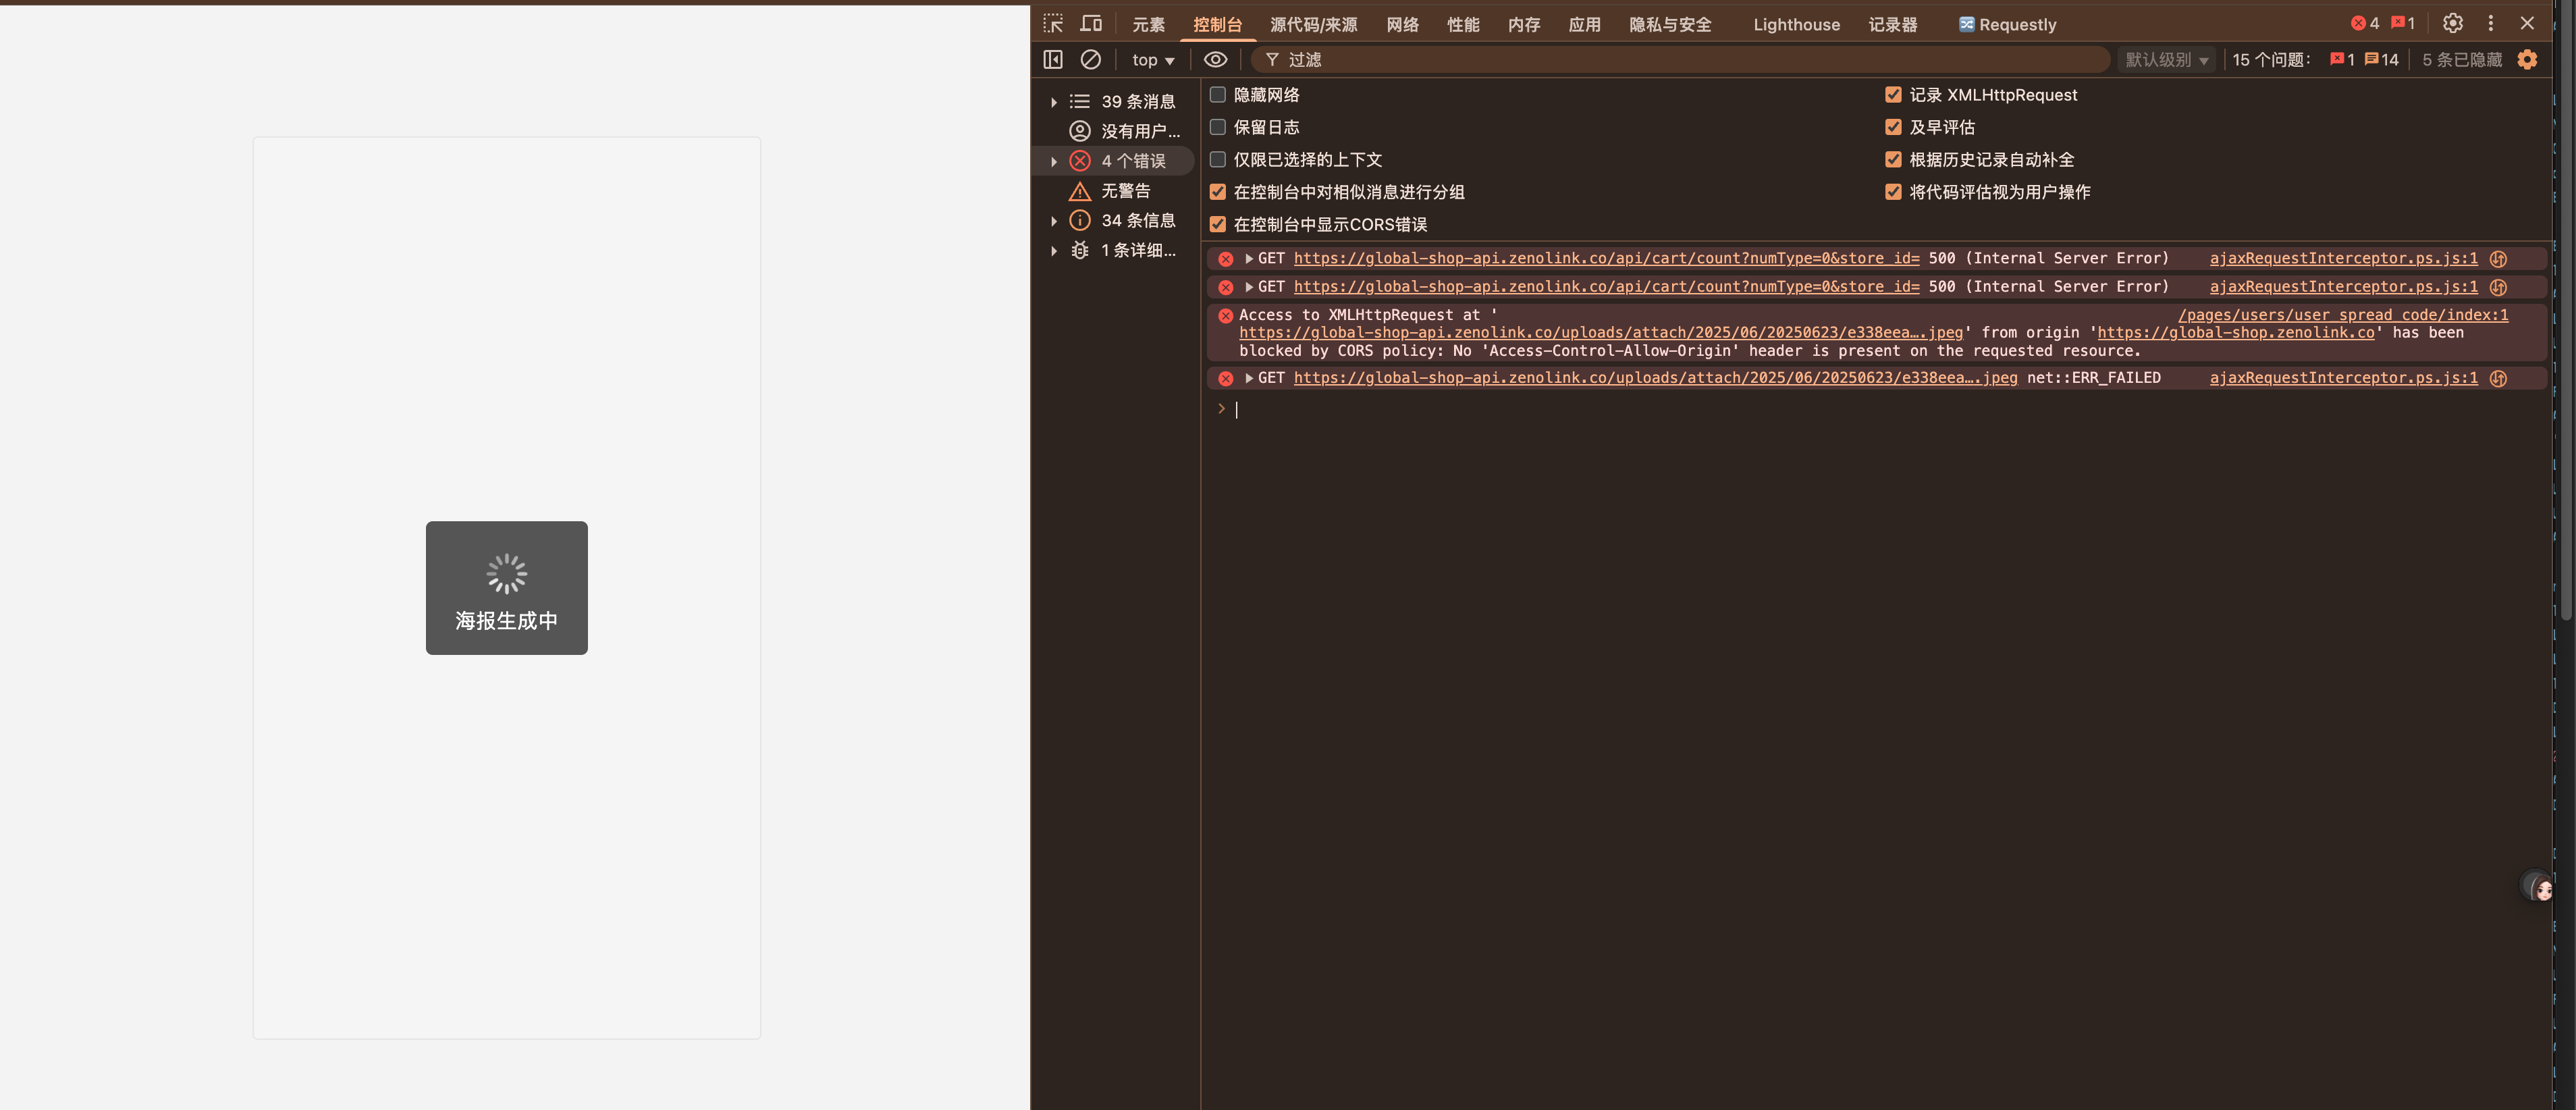Open DevTools three-dot more menu
The height and width of the screenshot is (1110, 2576).
coord(2491,23)
